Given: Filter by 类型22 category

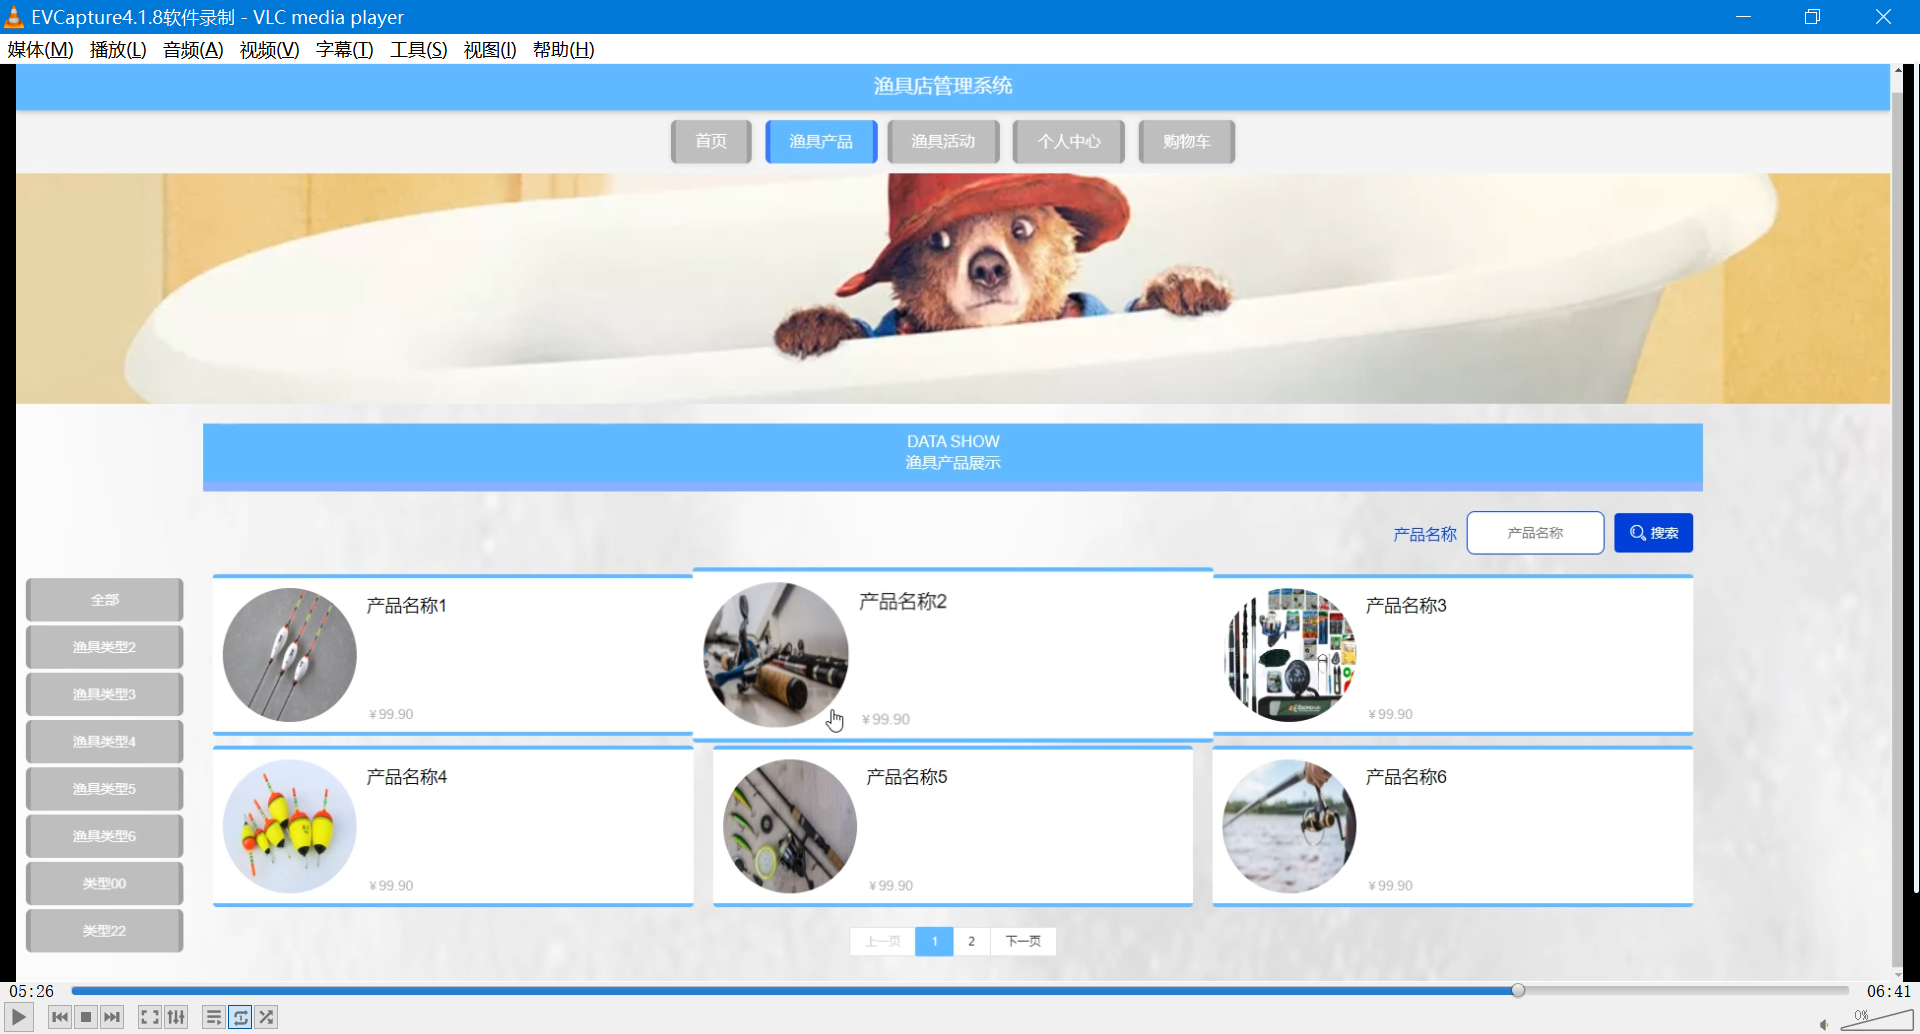Looking at the screenshot, I should [x=105, y=931].
